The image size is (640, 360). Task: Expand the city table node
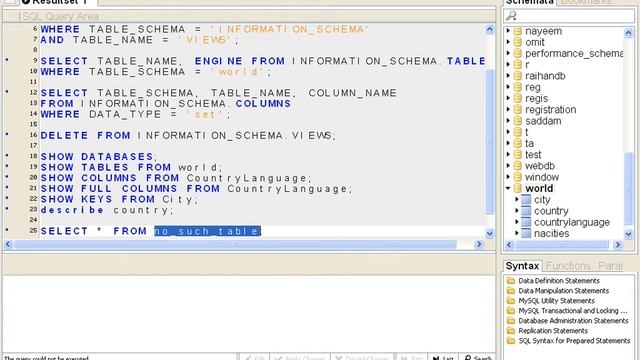point(517,199)
